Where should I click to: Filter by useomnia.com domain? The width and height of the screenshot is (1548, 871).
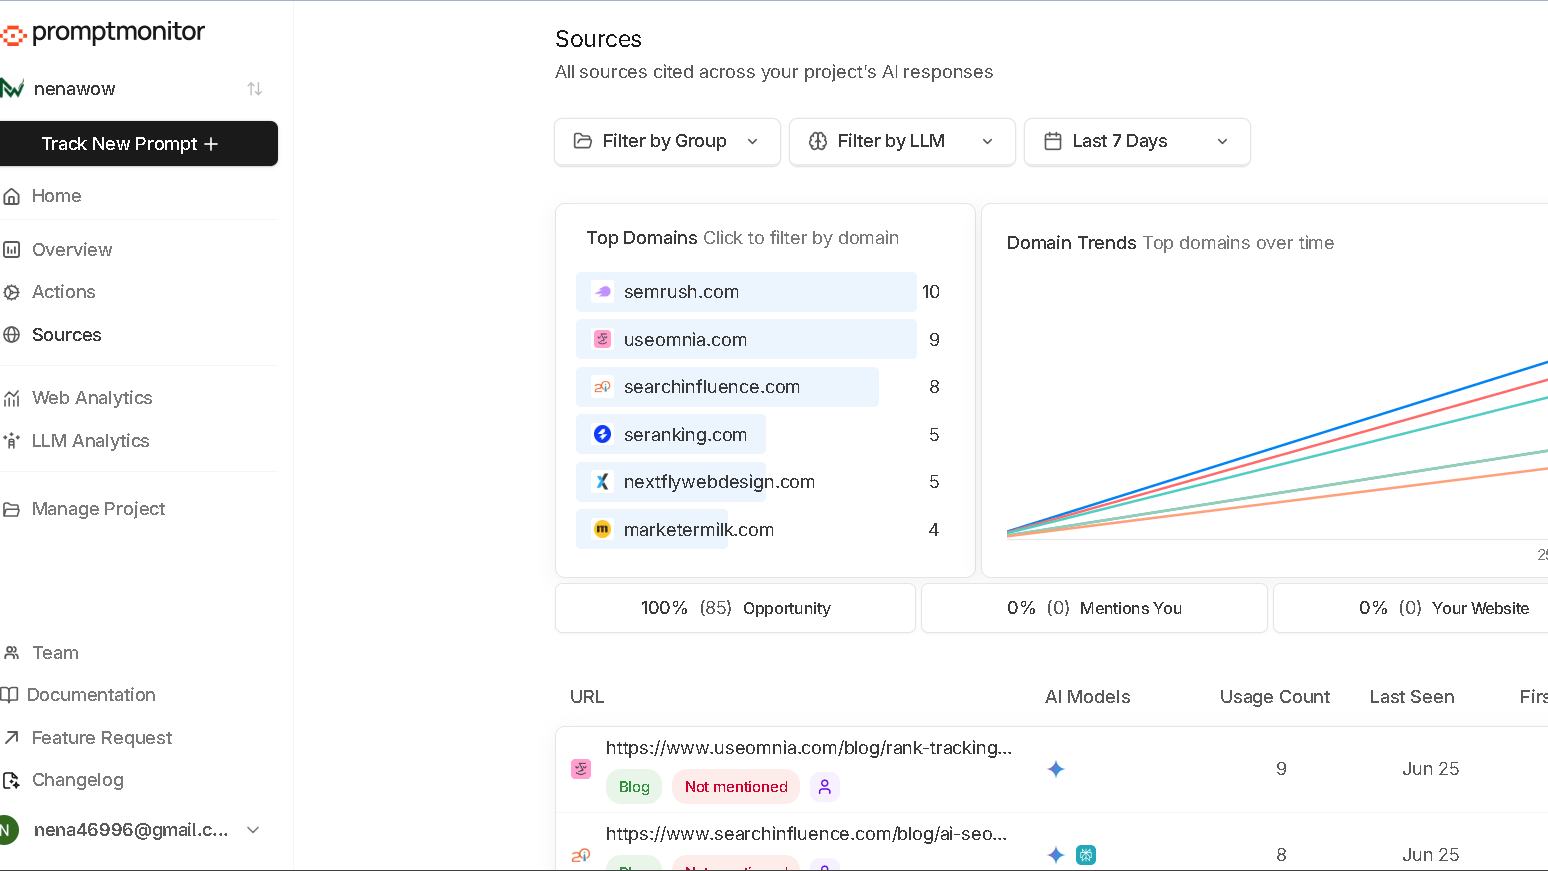[x=746, y=340]
